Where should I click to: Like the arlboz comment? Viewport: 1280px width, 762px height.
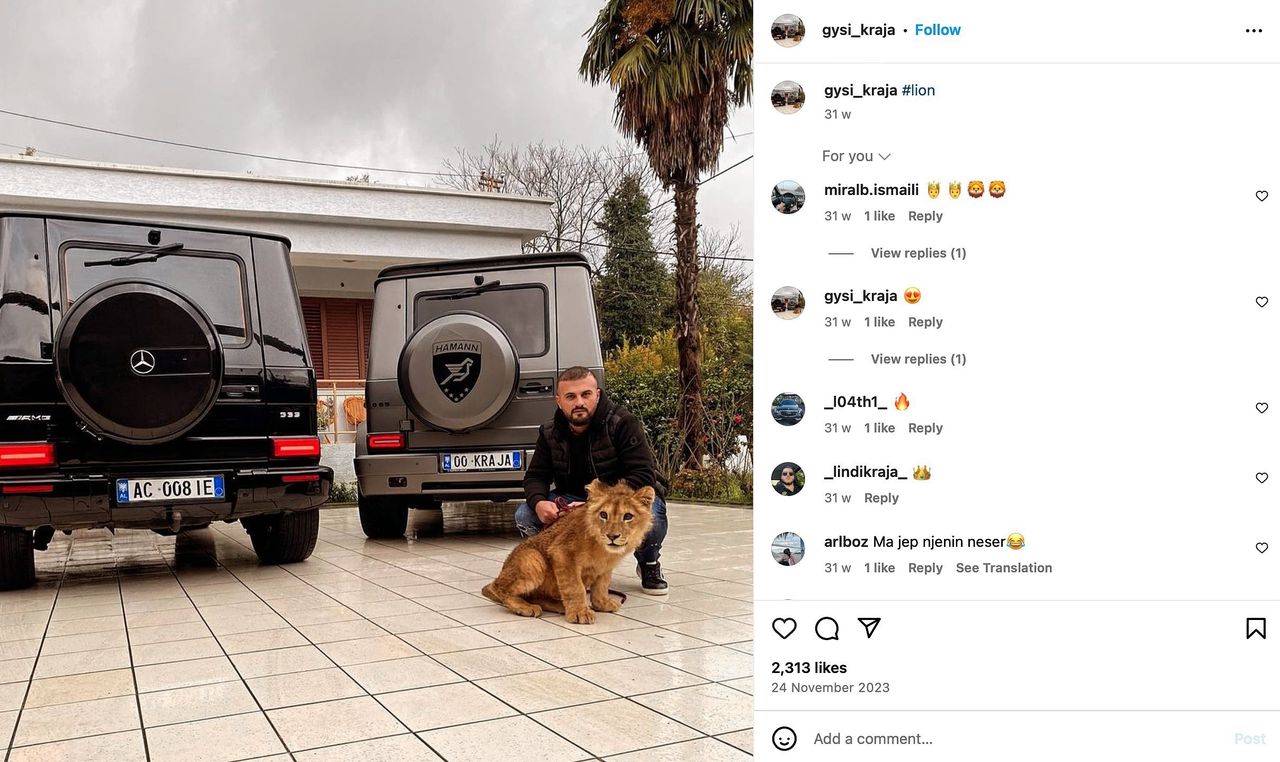1262,548
